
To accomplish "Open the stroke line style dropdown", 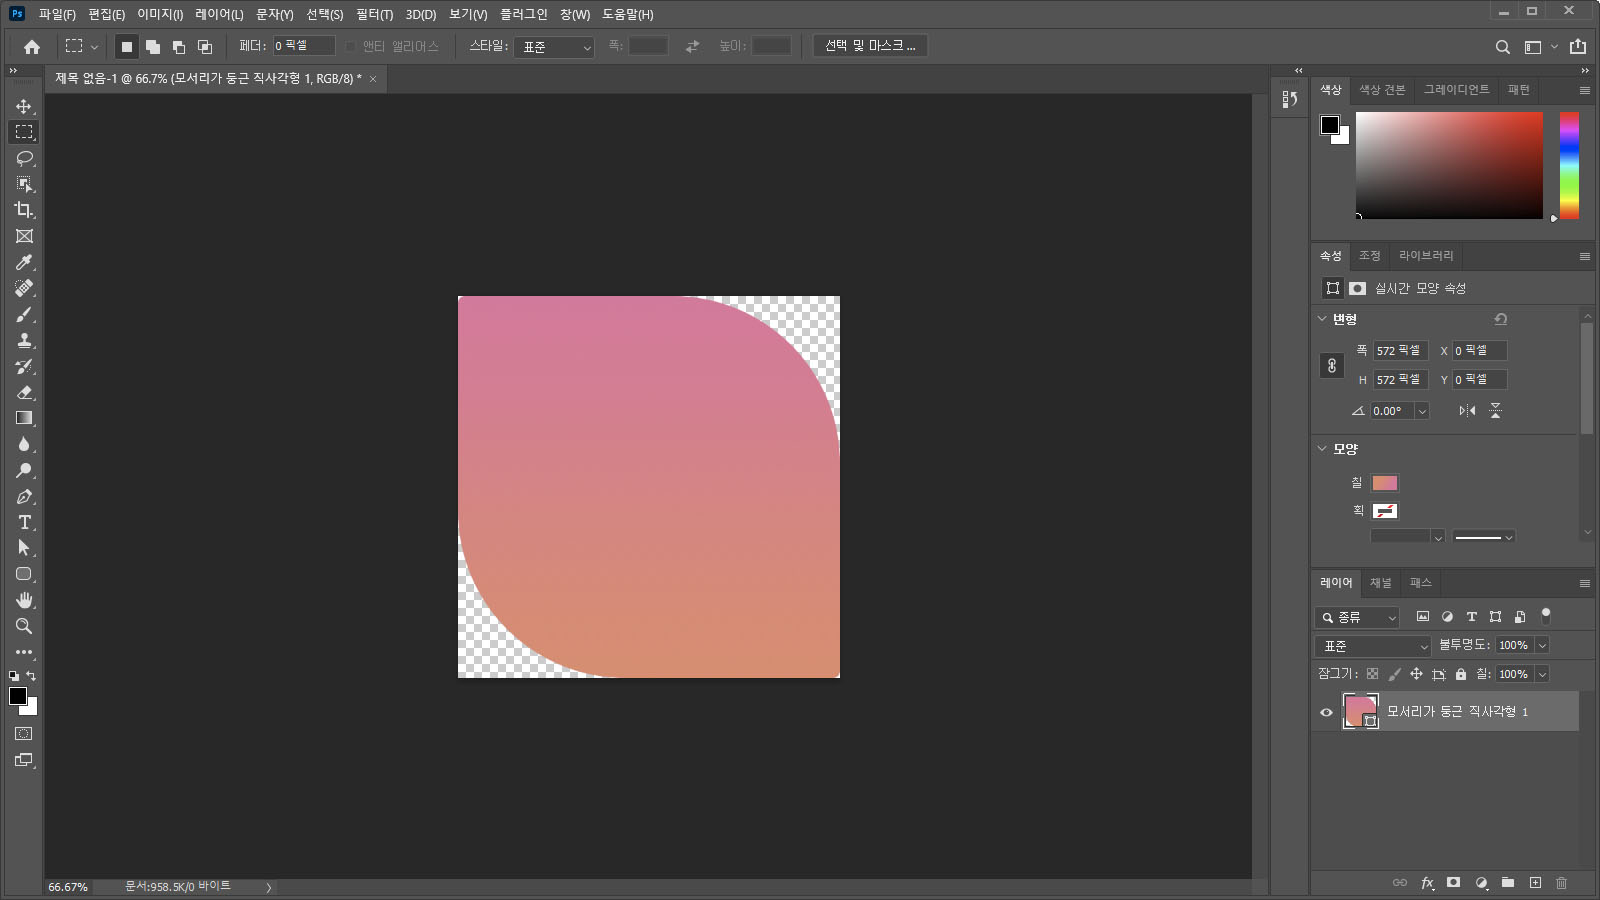I will point(1484,537).
